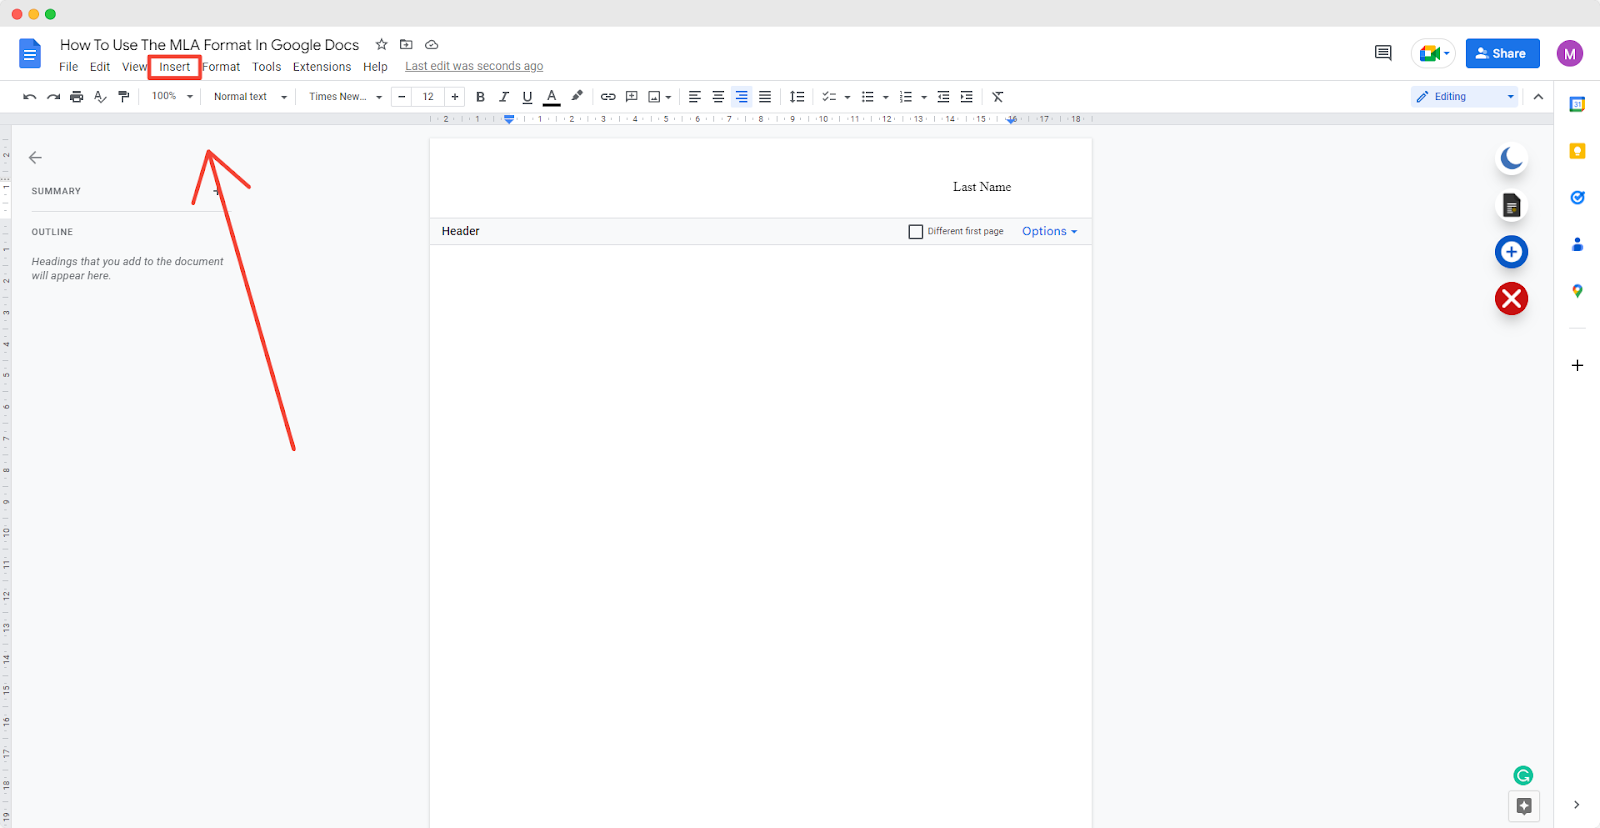Hide the menus with the collapse chevron

(x=1538, y=97)
